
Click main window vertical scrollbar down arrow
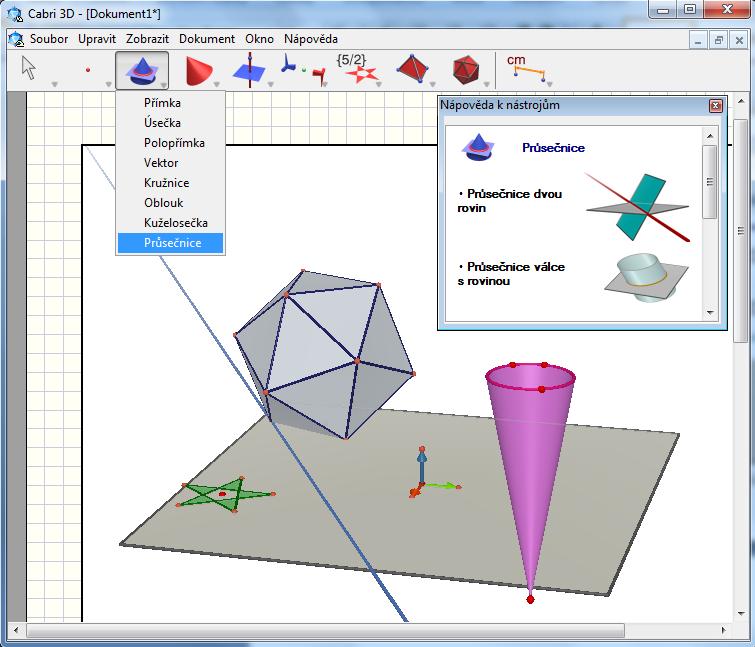tap(742, 614)
